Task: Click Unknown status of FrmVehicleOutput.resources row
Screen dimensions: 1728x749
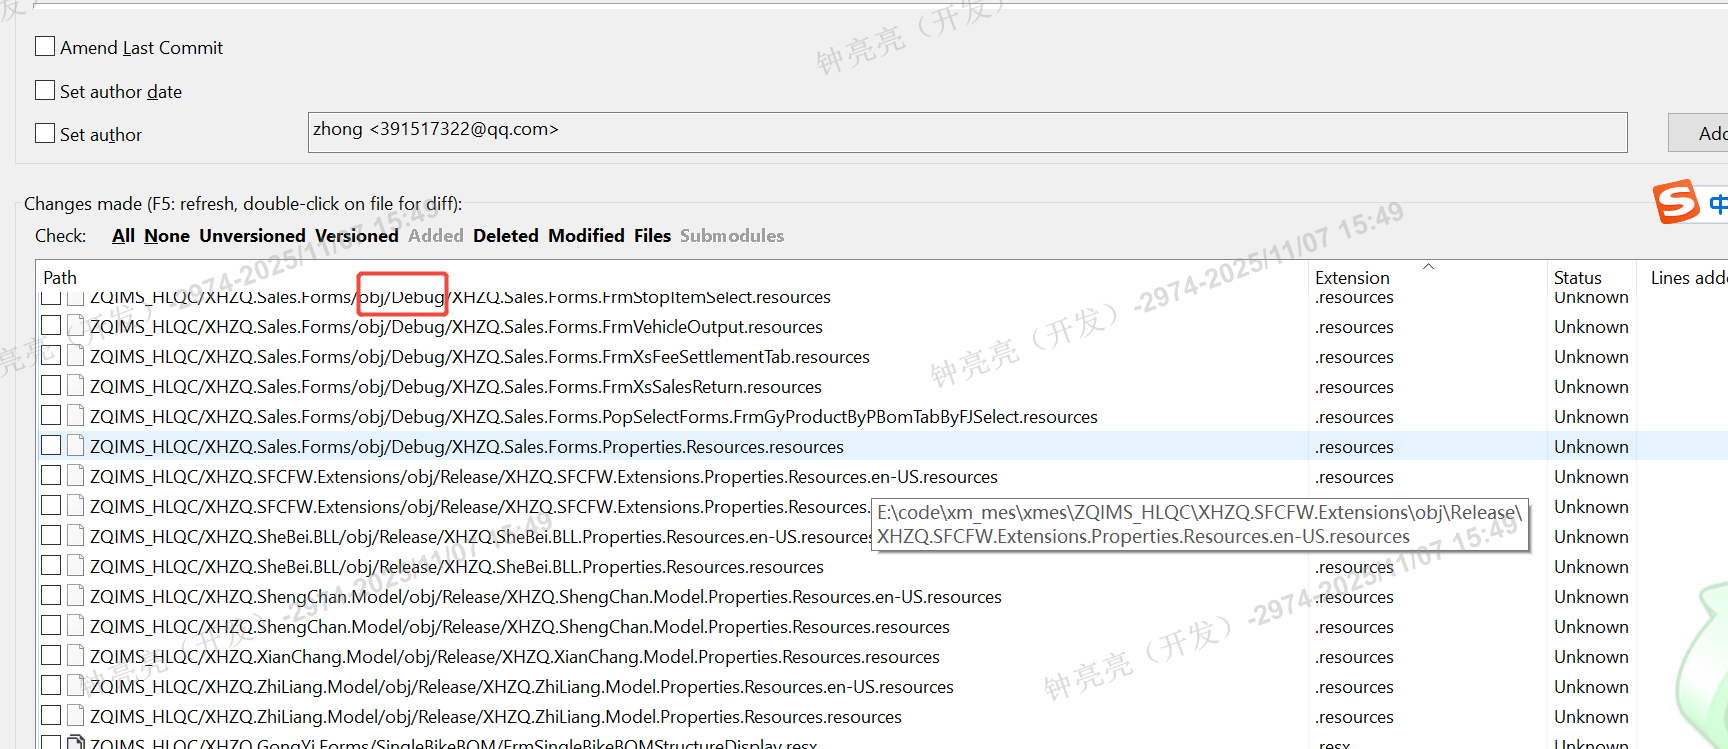Action: click(x=1591, y=327)
